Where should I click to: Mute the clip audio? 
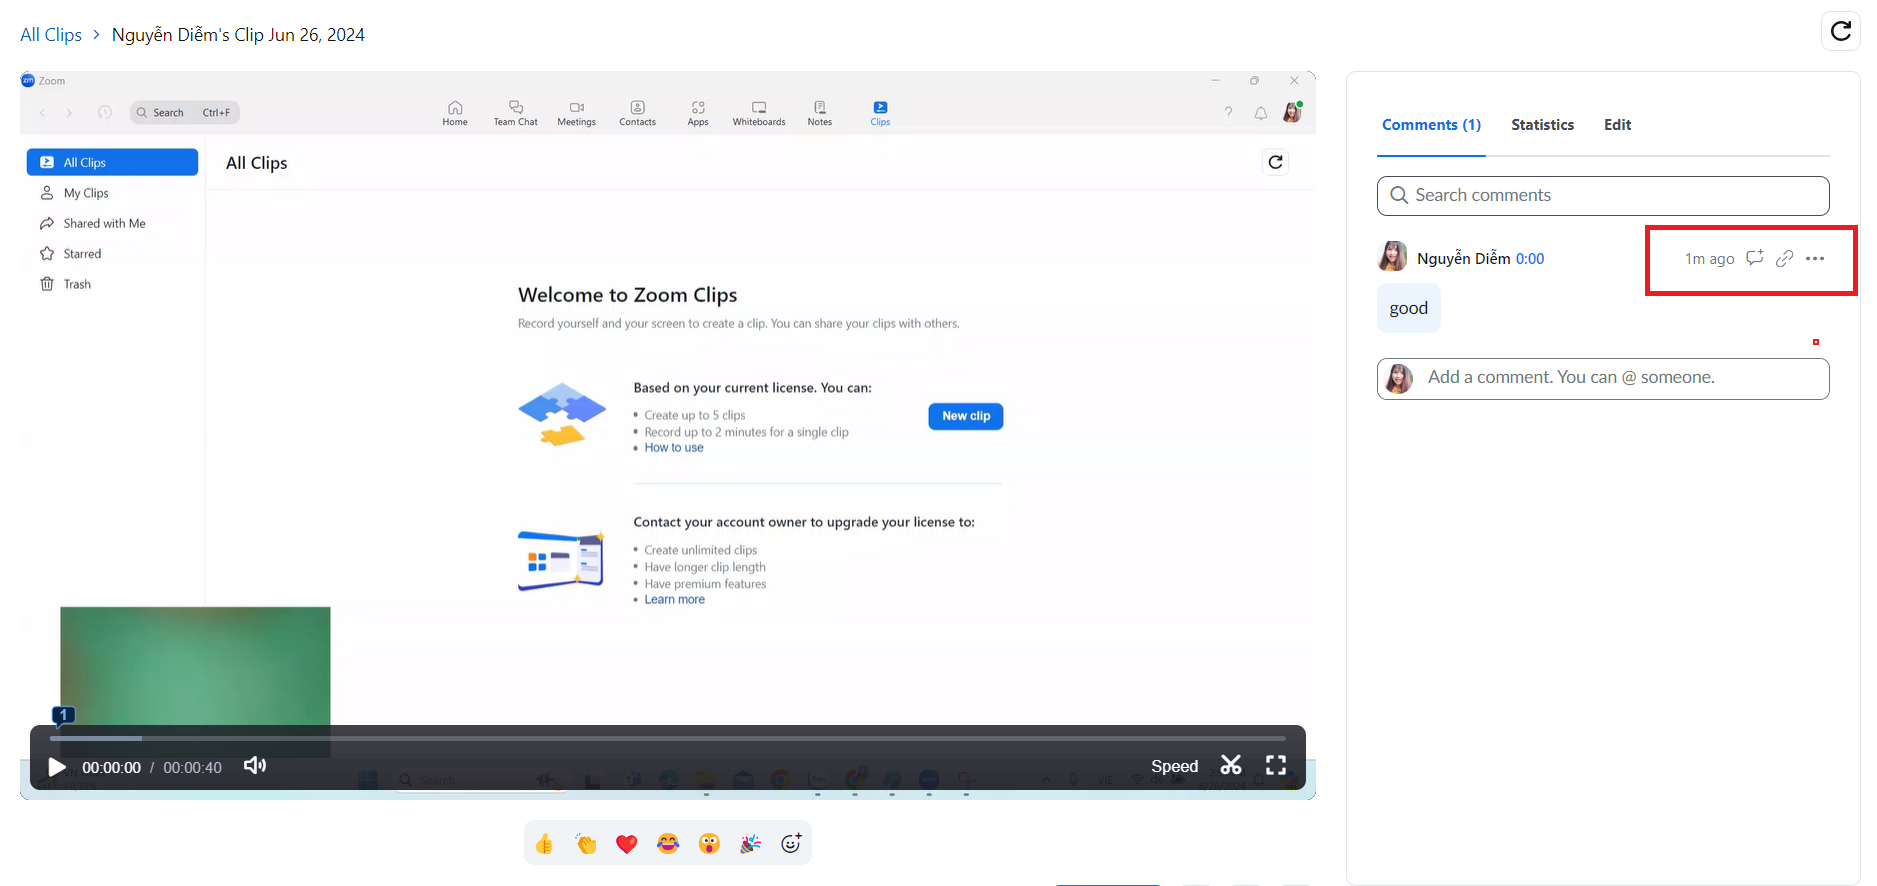(255, 766)
